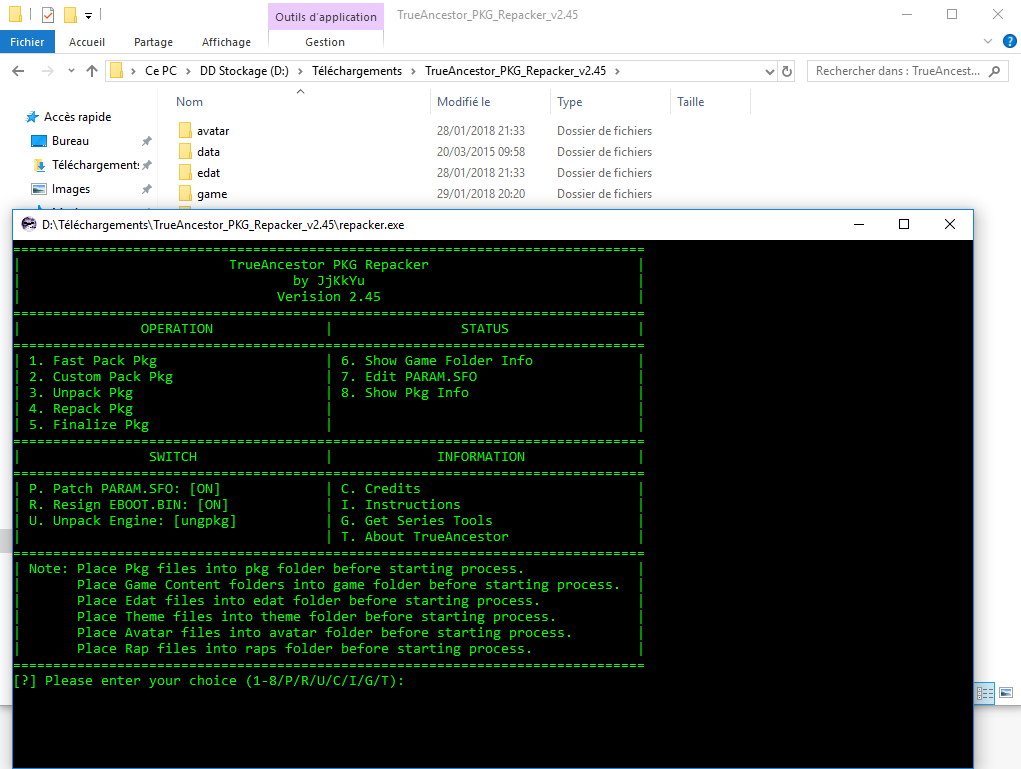Select the edat folder name
The image size is (1021, 769).
click(x=208, y=173)
